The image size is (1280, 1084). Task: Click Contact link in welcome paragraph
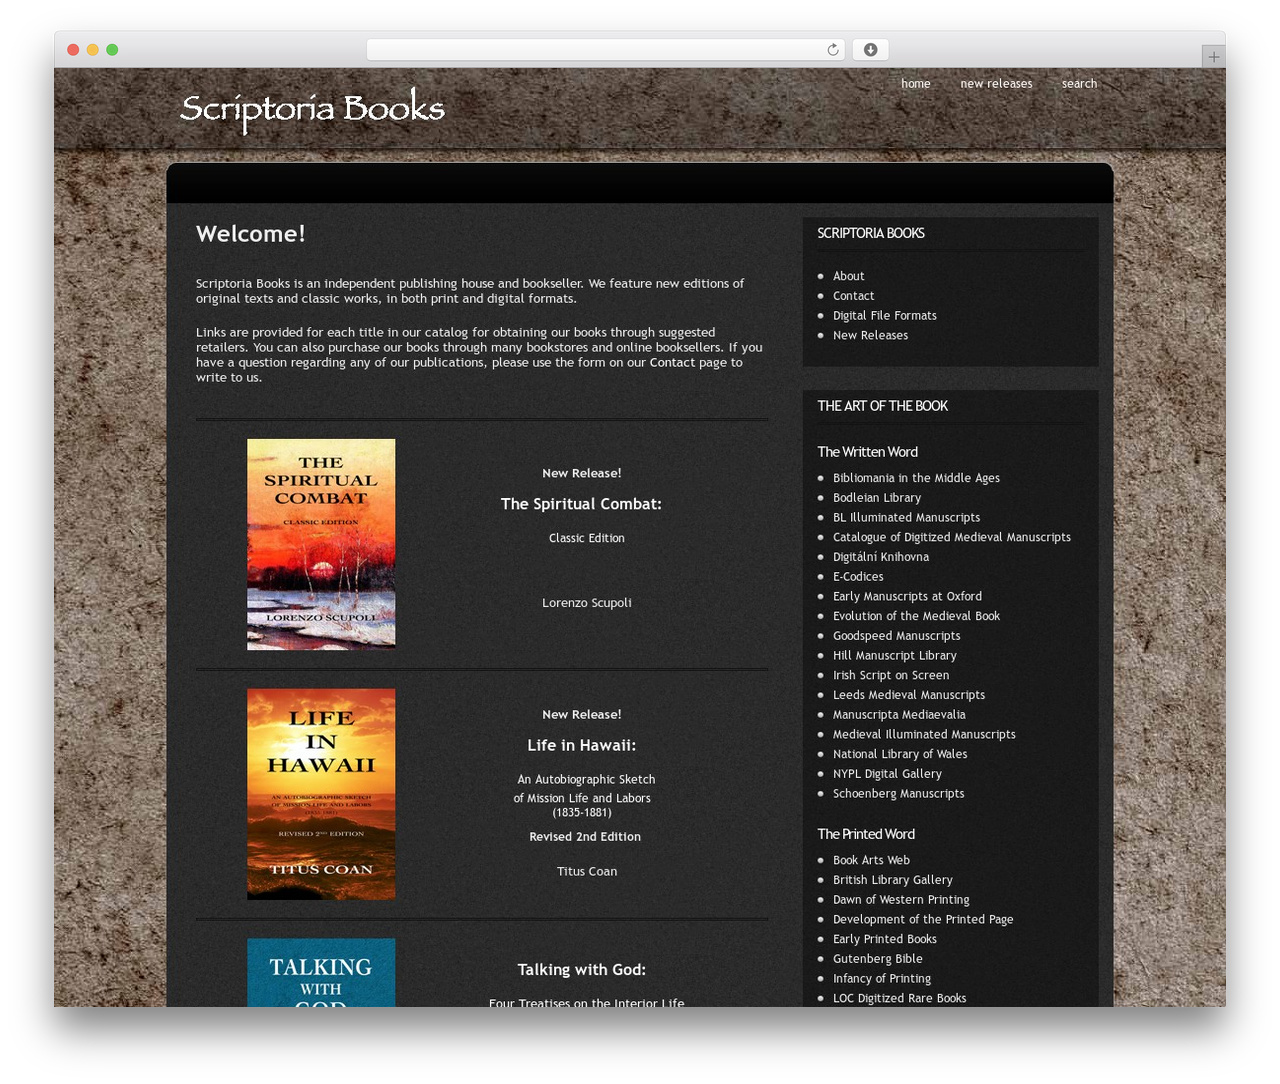pos(672,362)
